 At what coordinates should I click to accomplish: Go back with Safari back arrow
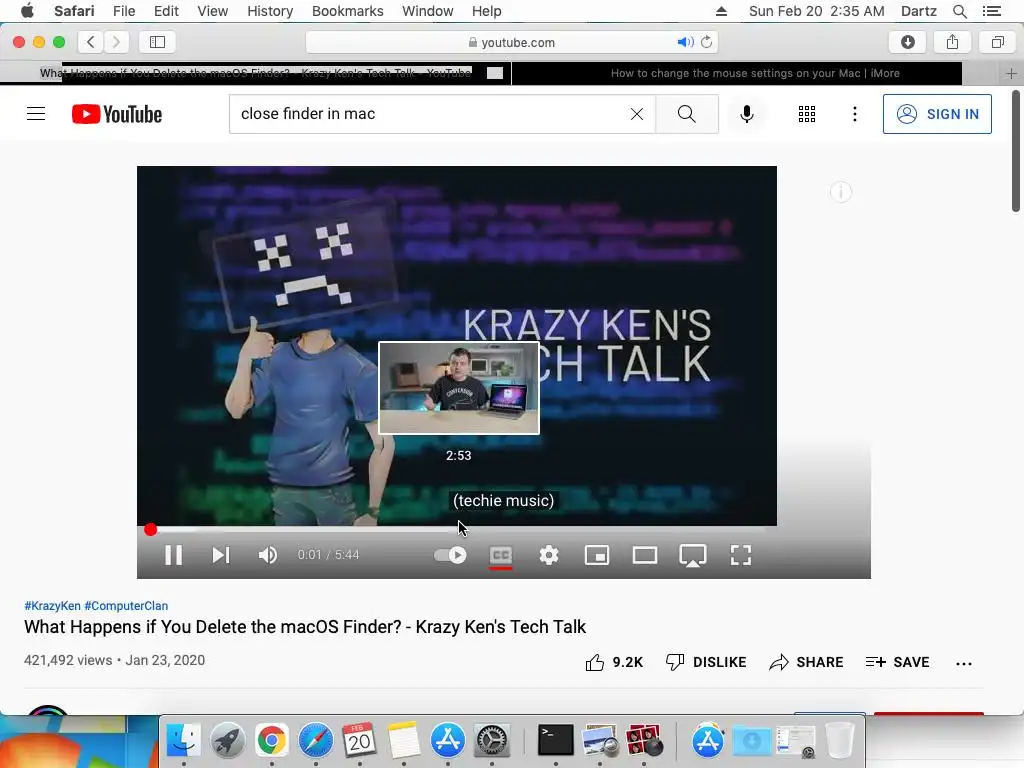91,42
